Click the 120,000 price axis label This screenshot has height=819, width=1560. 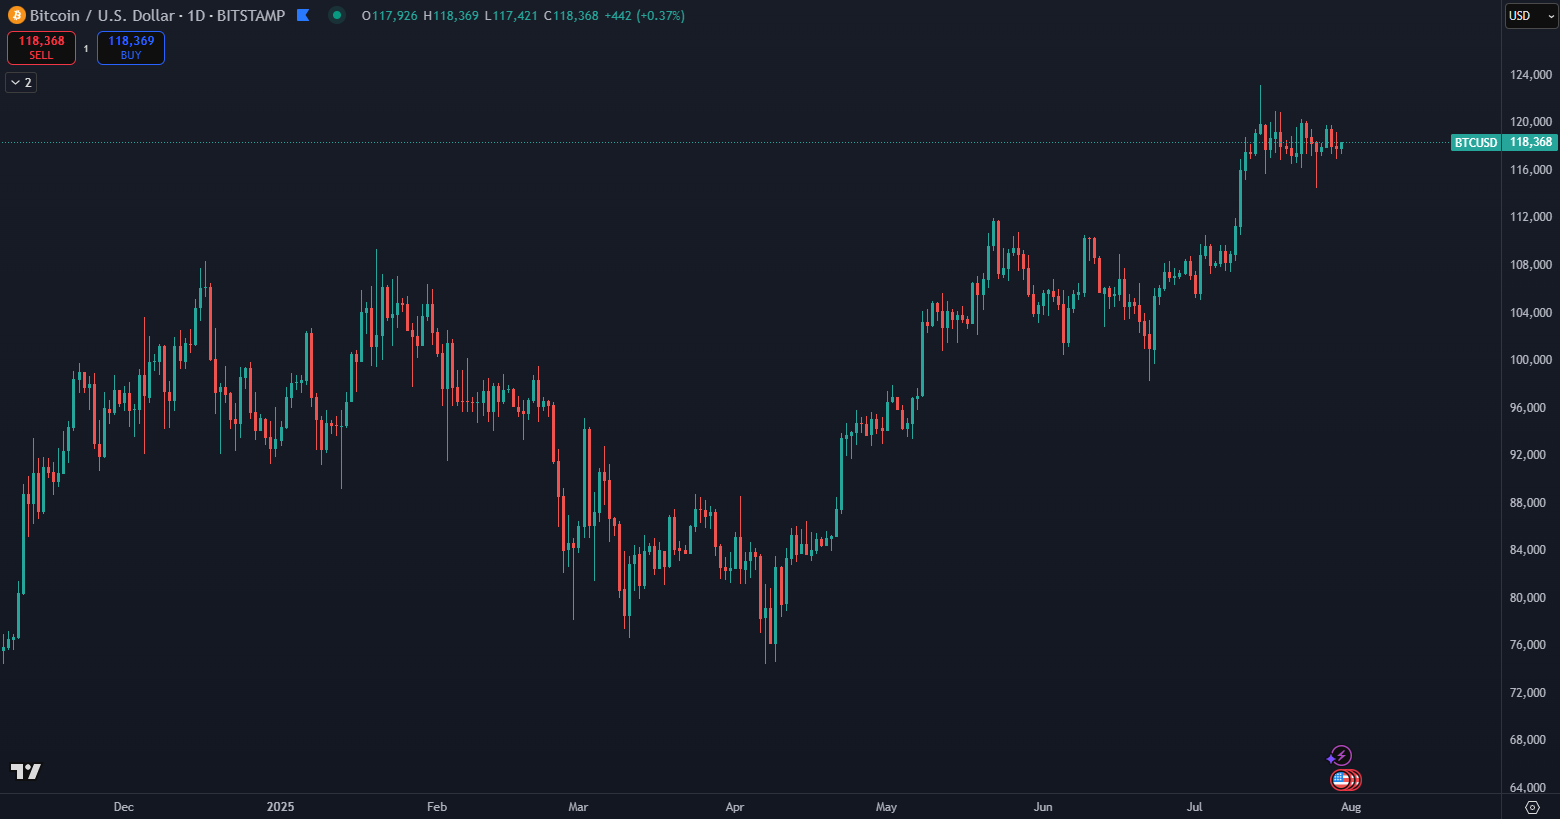tap(1531, 122)
